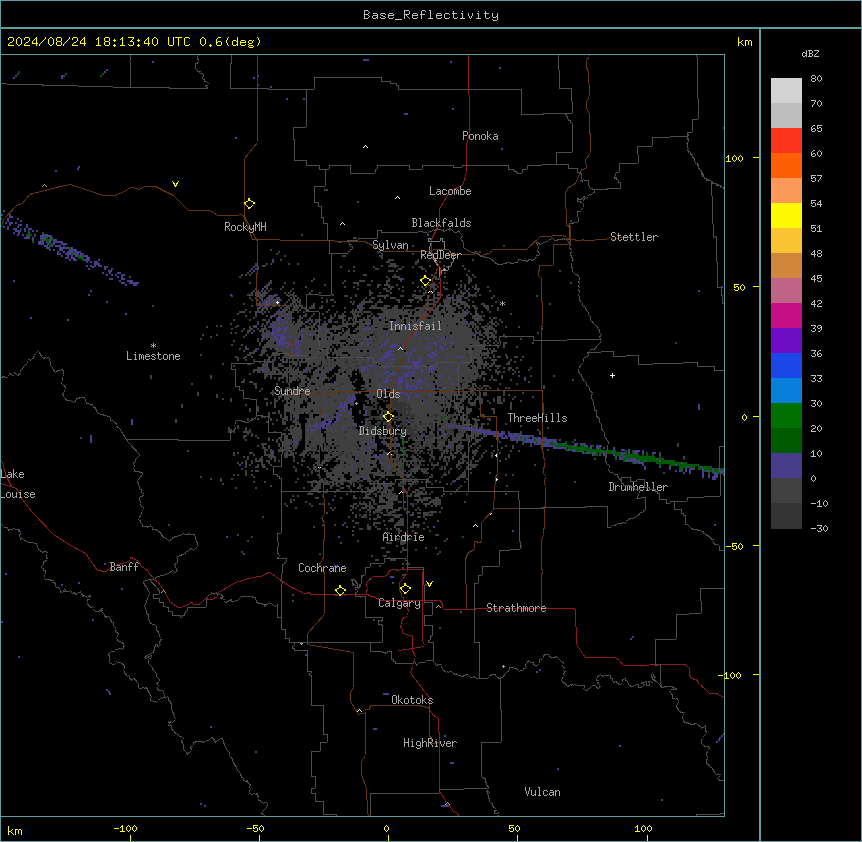The width and height of the screenshot is (862, 842).
Task: Click the white plus marker northwest of Drumheller
Action: pyautogui.click(x=612, y=375)
